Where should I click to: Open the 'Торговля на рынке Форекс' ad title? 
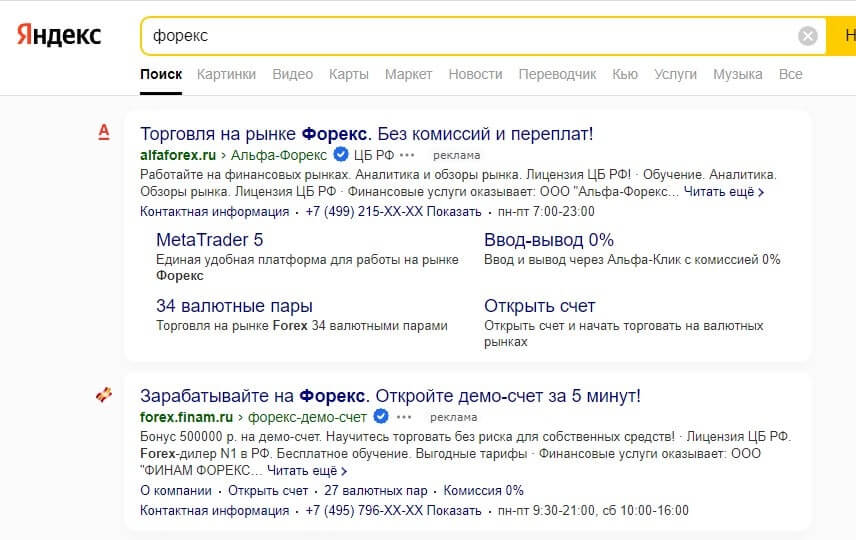coord(366,134)
